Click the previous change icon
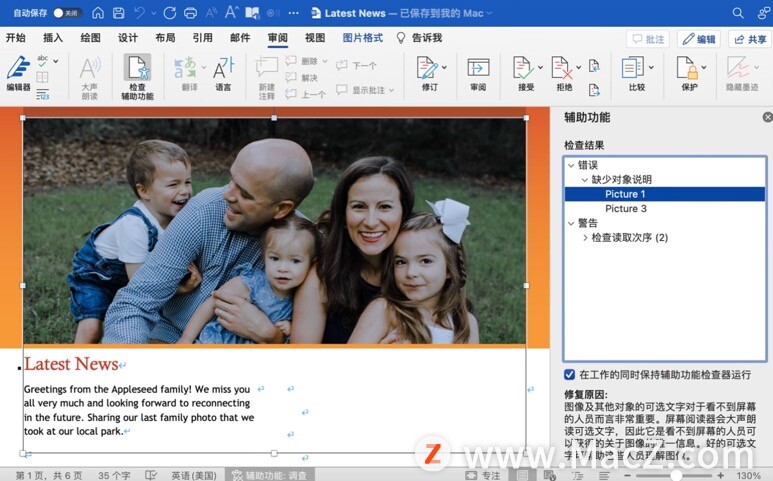This screenshot has height=481, width=773. pyautogui.click(x=594, y=65)
